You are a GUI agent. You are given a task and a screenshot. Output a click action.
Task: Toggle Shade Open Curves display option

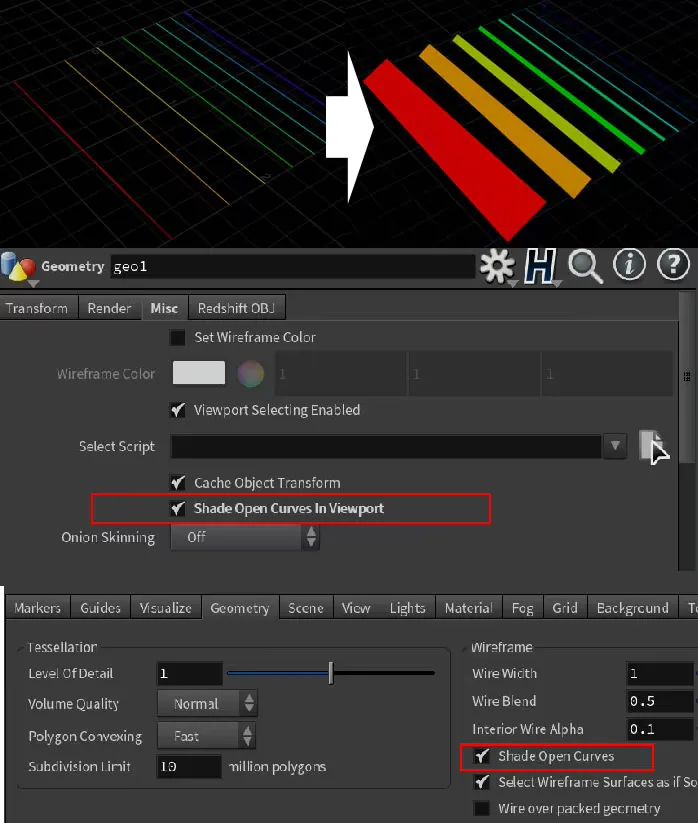point(481,756)
